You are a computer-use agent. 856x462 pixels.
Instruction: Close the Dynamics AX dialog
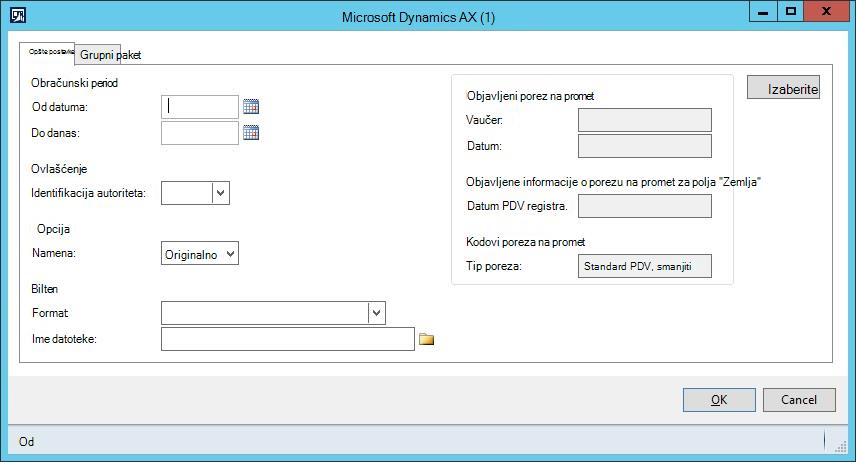click(826, 11)
